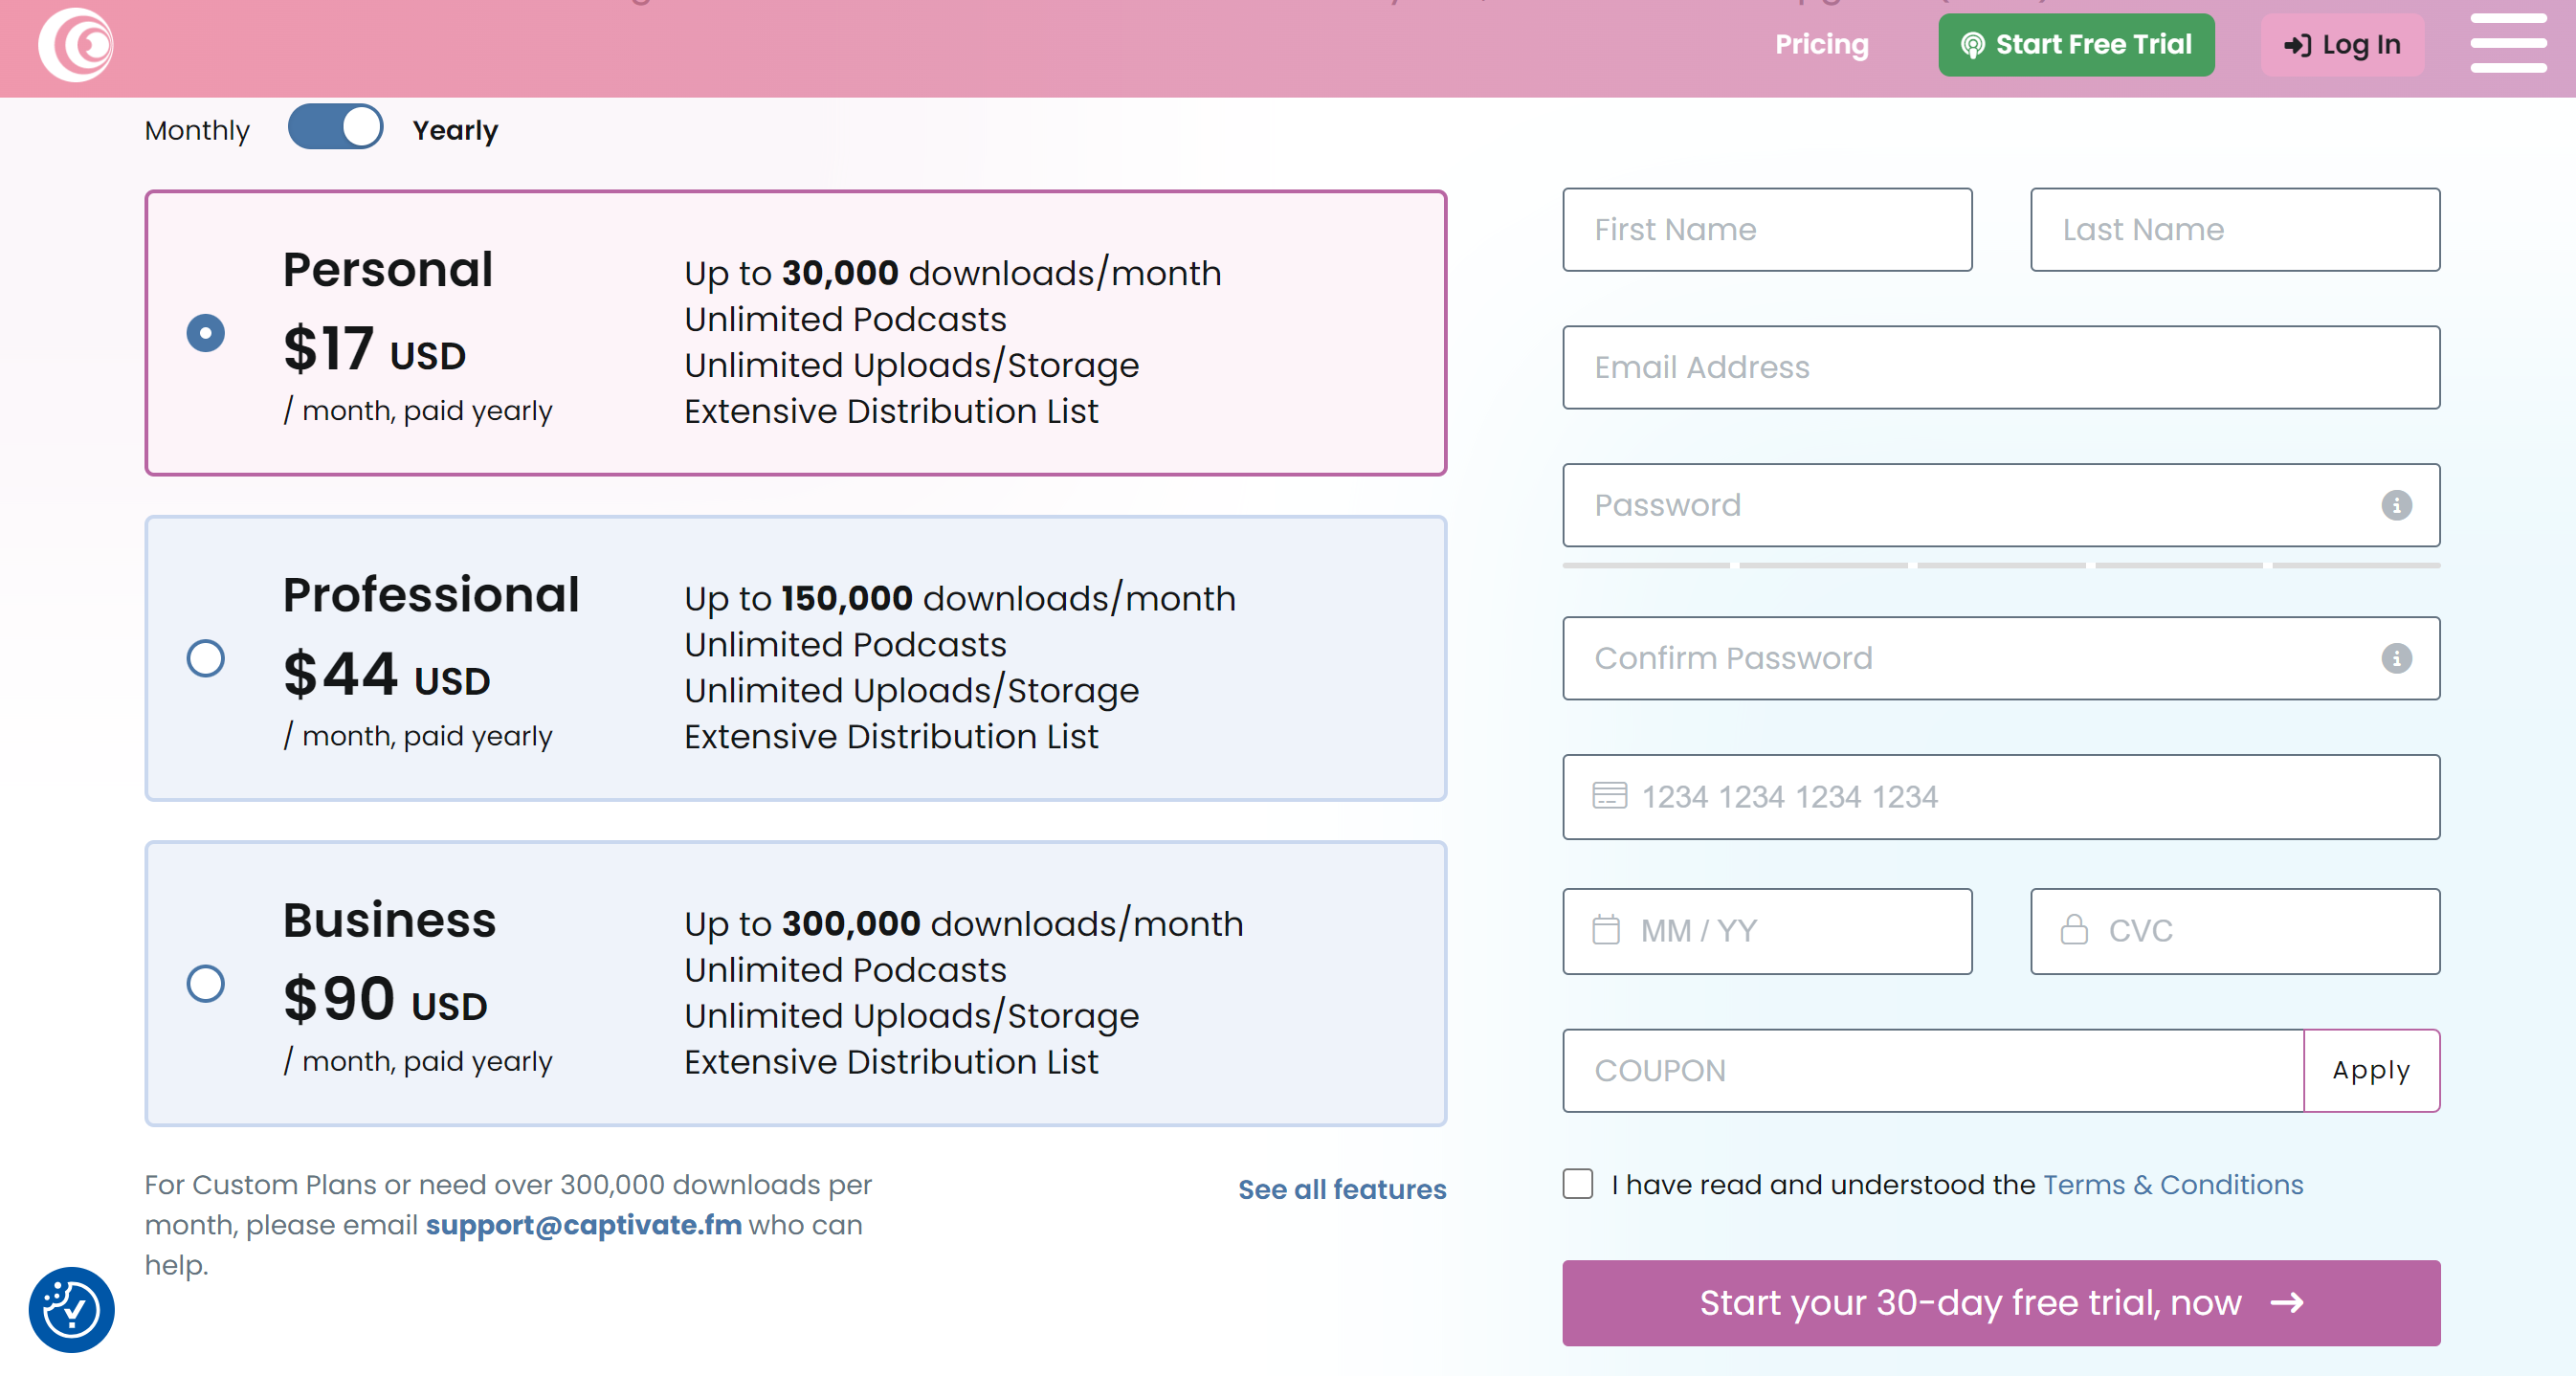Open the See all features link

[1341, 1189]
